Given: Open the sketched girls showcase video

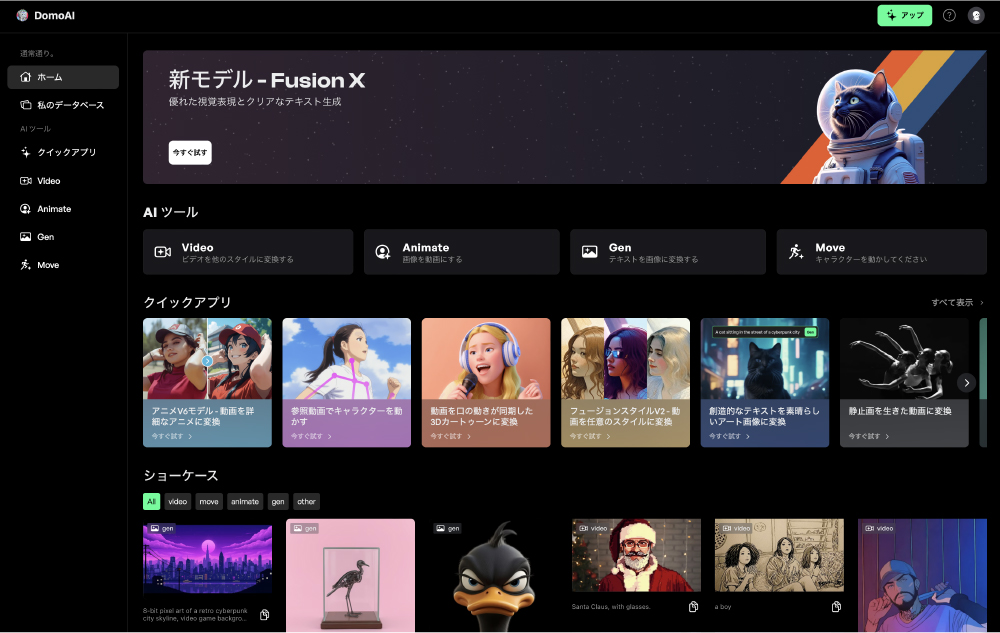Looking at the screenshot, I should pyautogui.click(x=779, y=555).
